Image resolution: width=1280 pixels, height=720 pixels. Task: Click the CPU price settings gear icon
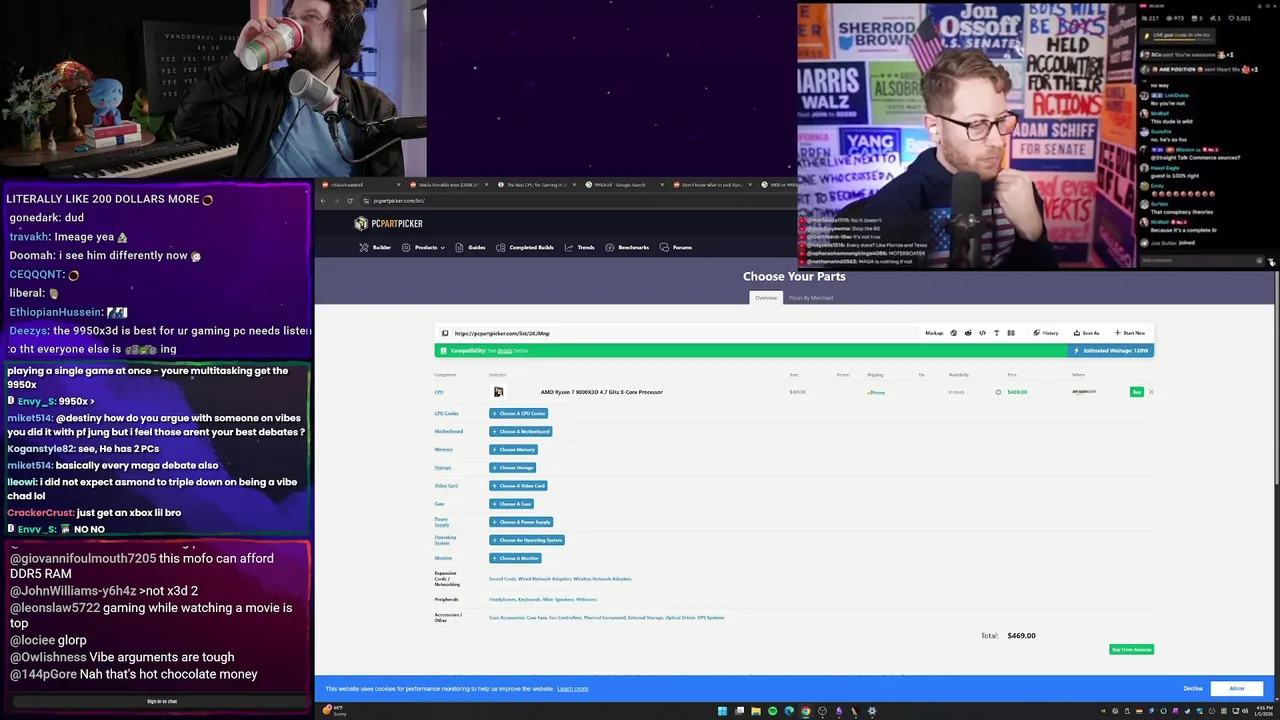[998, 392]
